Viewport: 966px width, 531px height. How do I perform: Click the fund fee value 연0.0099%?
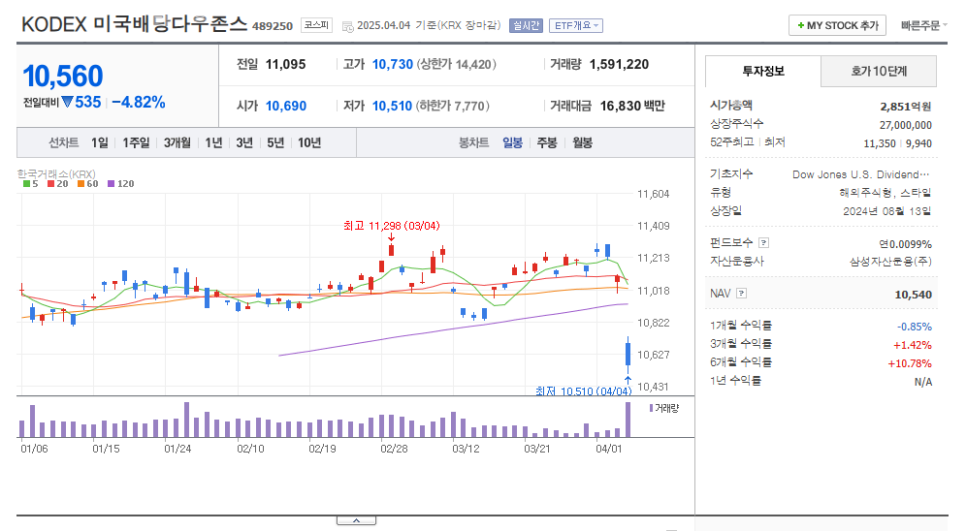(905, 244)
